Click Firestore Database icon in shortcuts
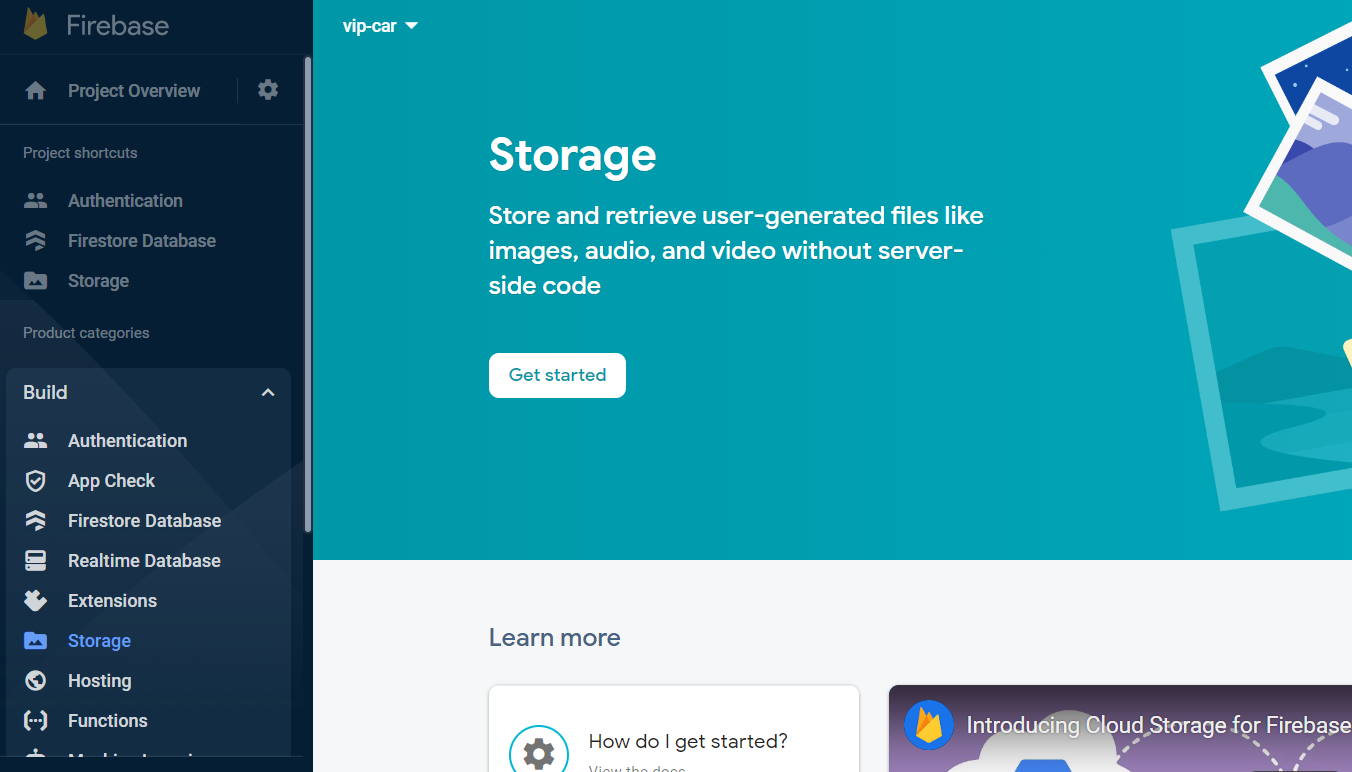The width and height of the screenshot is (1352, 772). coord(36,241)
